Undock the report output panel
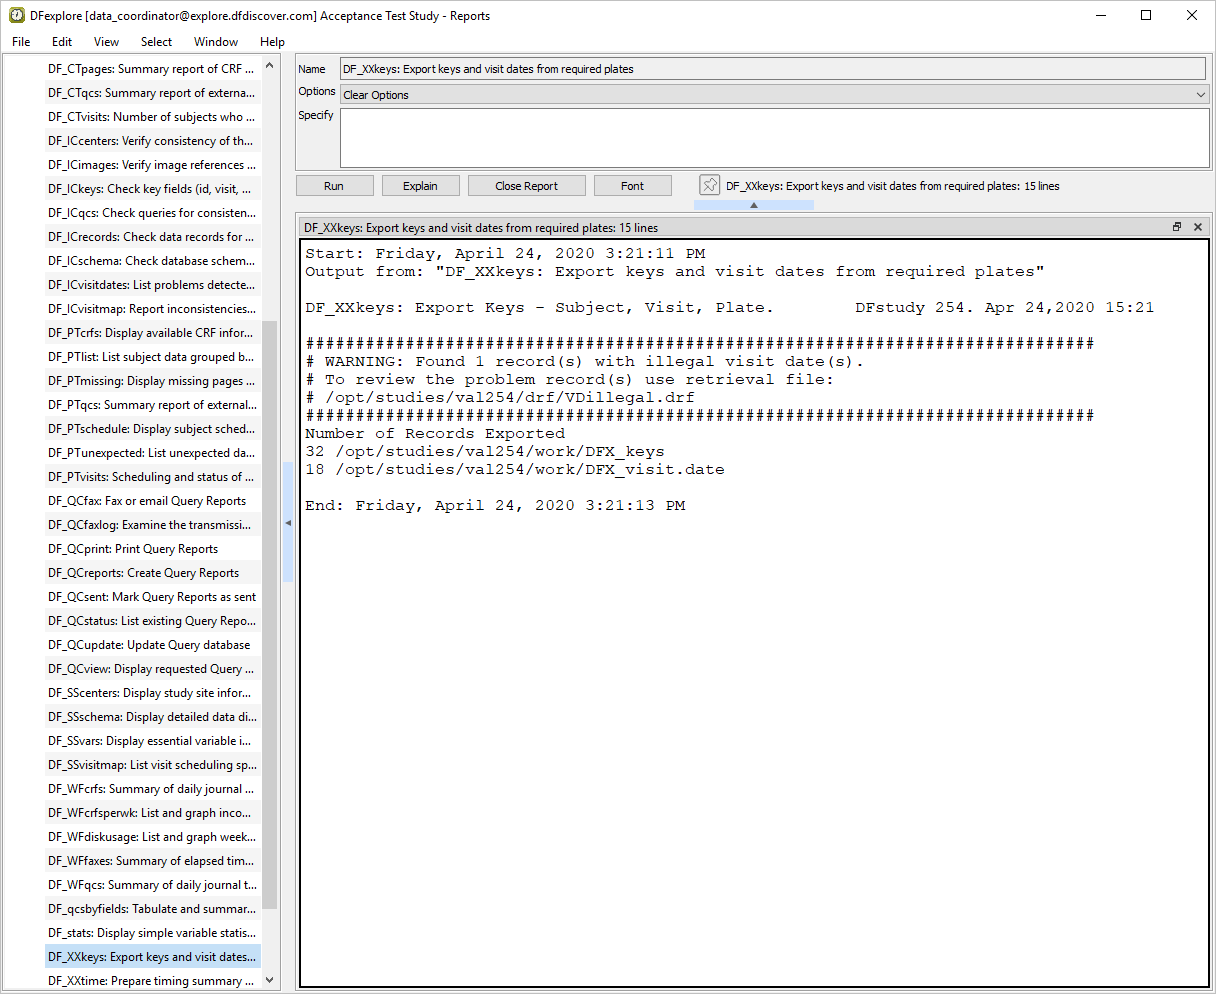 click(x=1177, y=227)
